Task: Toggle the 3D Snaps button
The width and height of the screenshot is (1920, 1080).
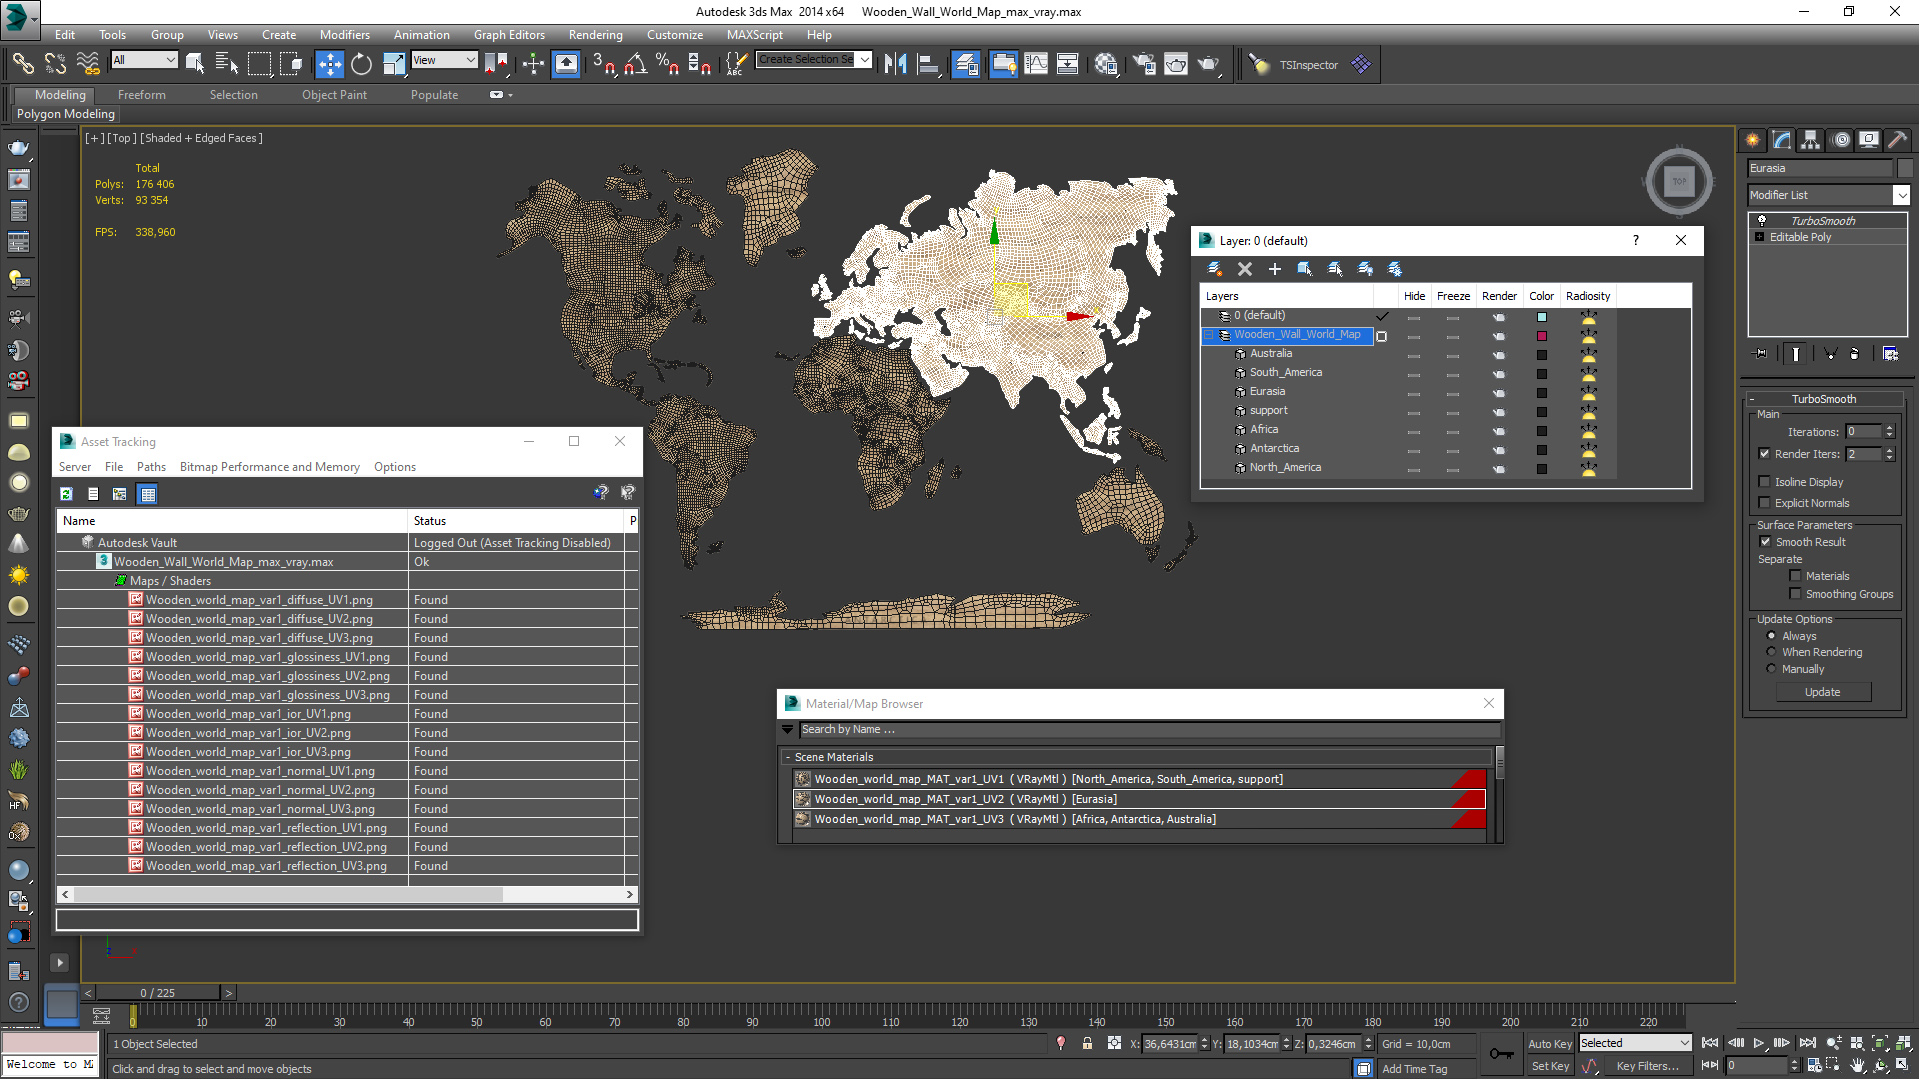Action: pyautogui.click(x=603, y=64)
